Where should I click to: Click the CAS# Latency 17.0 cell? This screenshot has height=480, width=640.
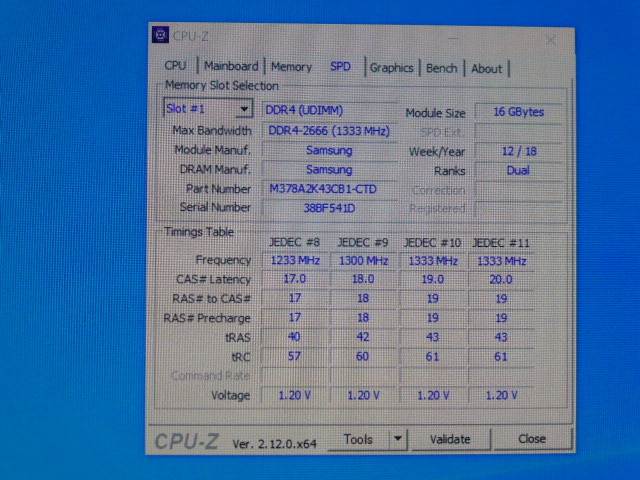(295, 279)
